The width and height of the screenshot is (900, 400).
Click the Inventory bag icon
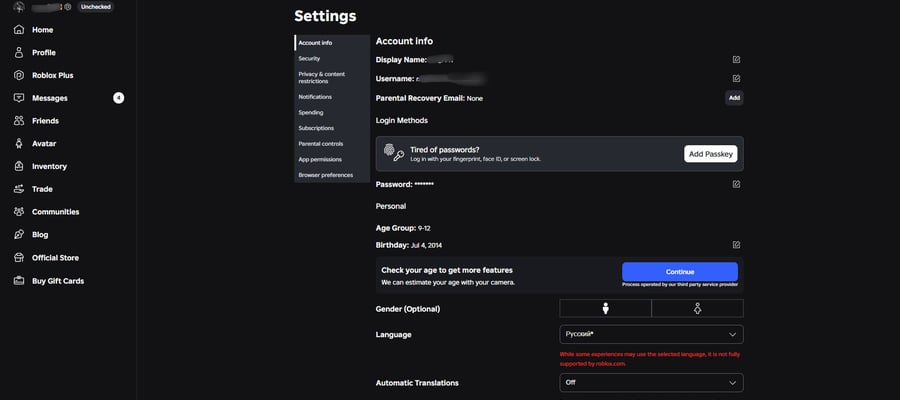point(19,166)
